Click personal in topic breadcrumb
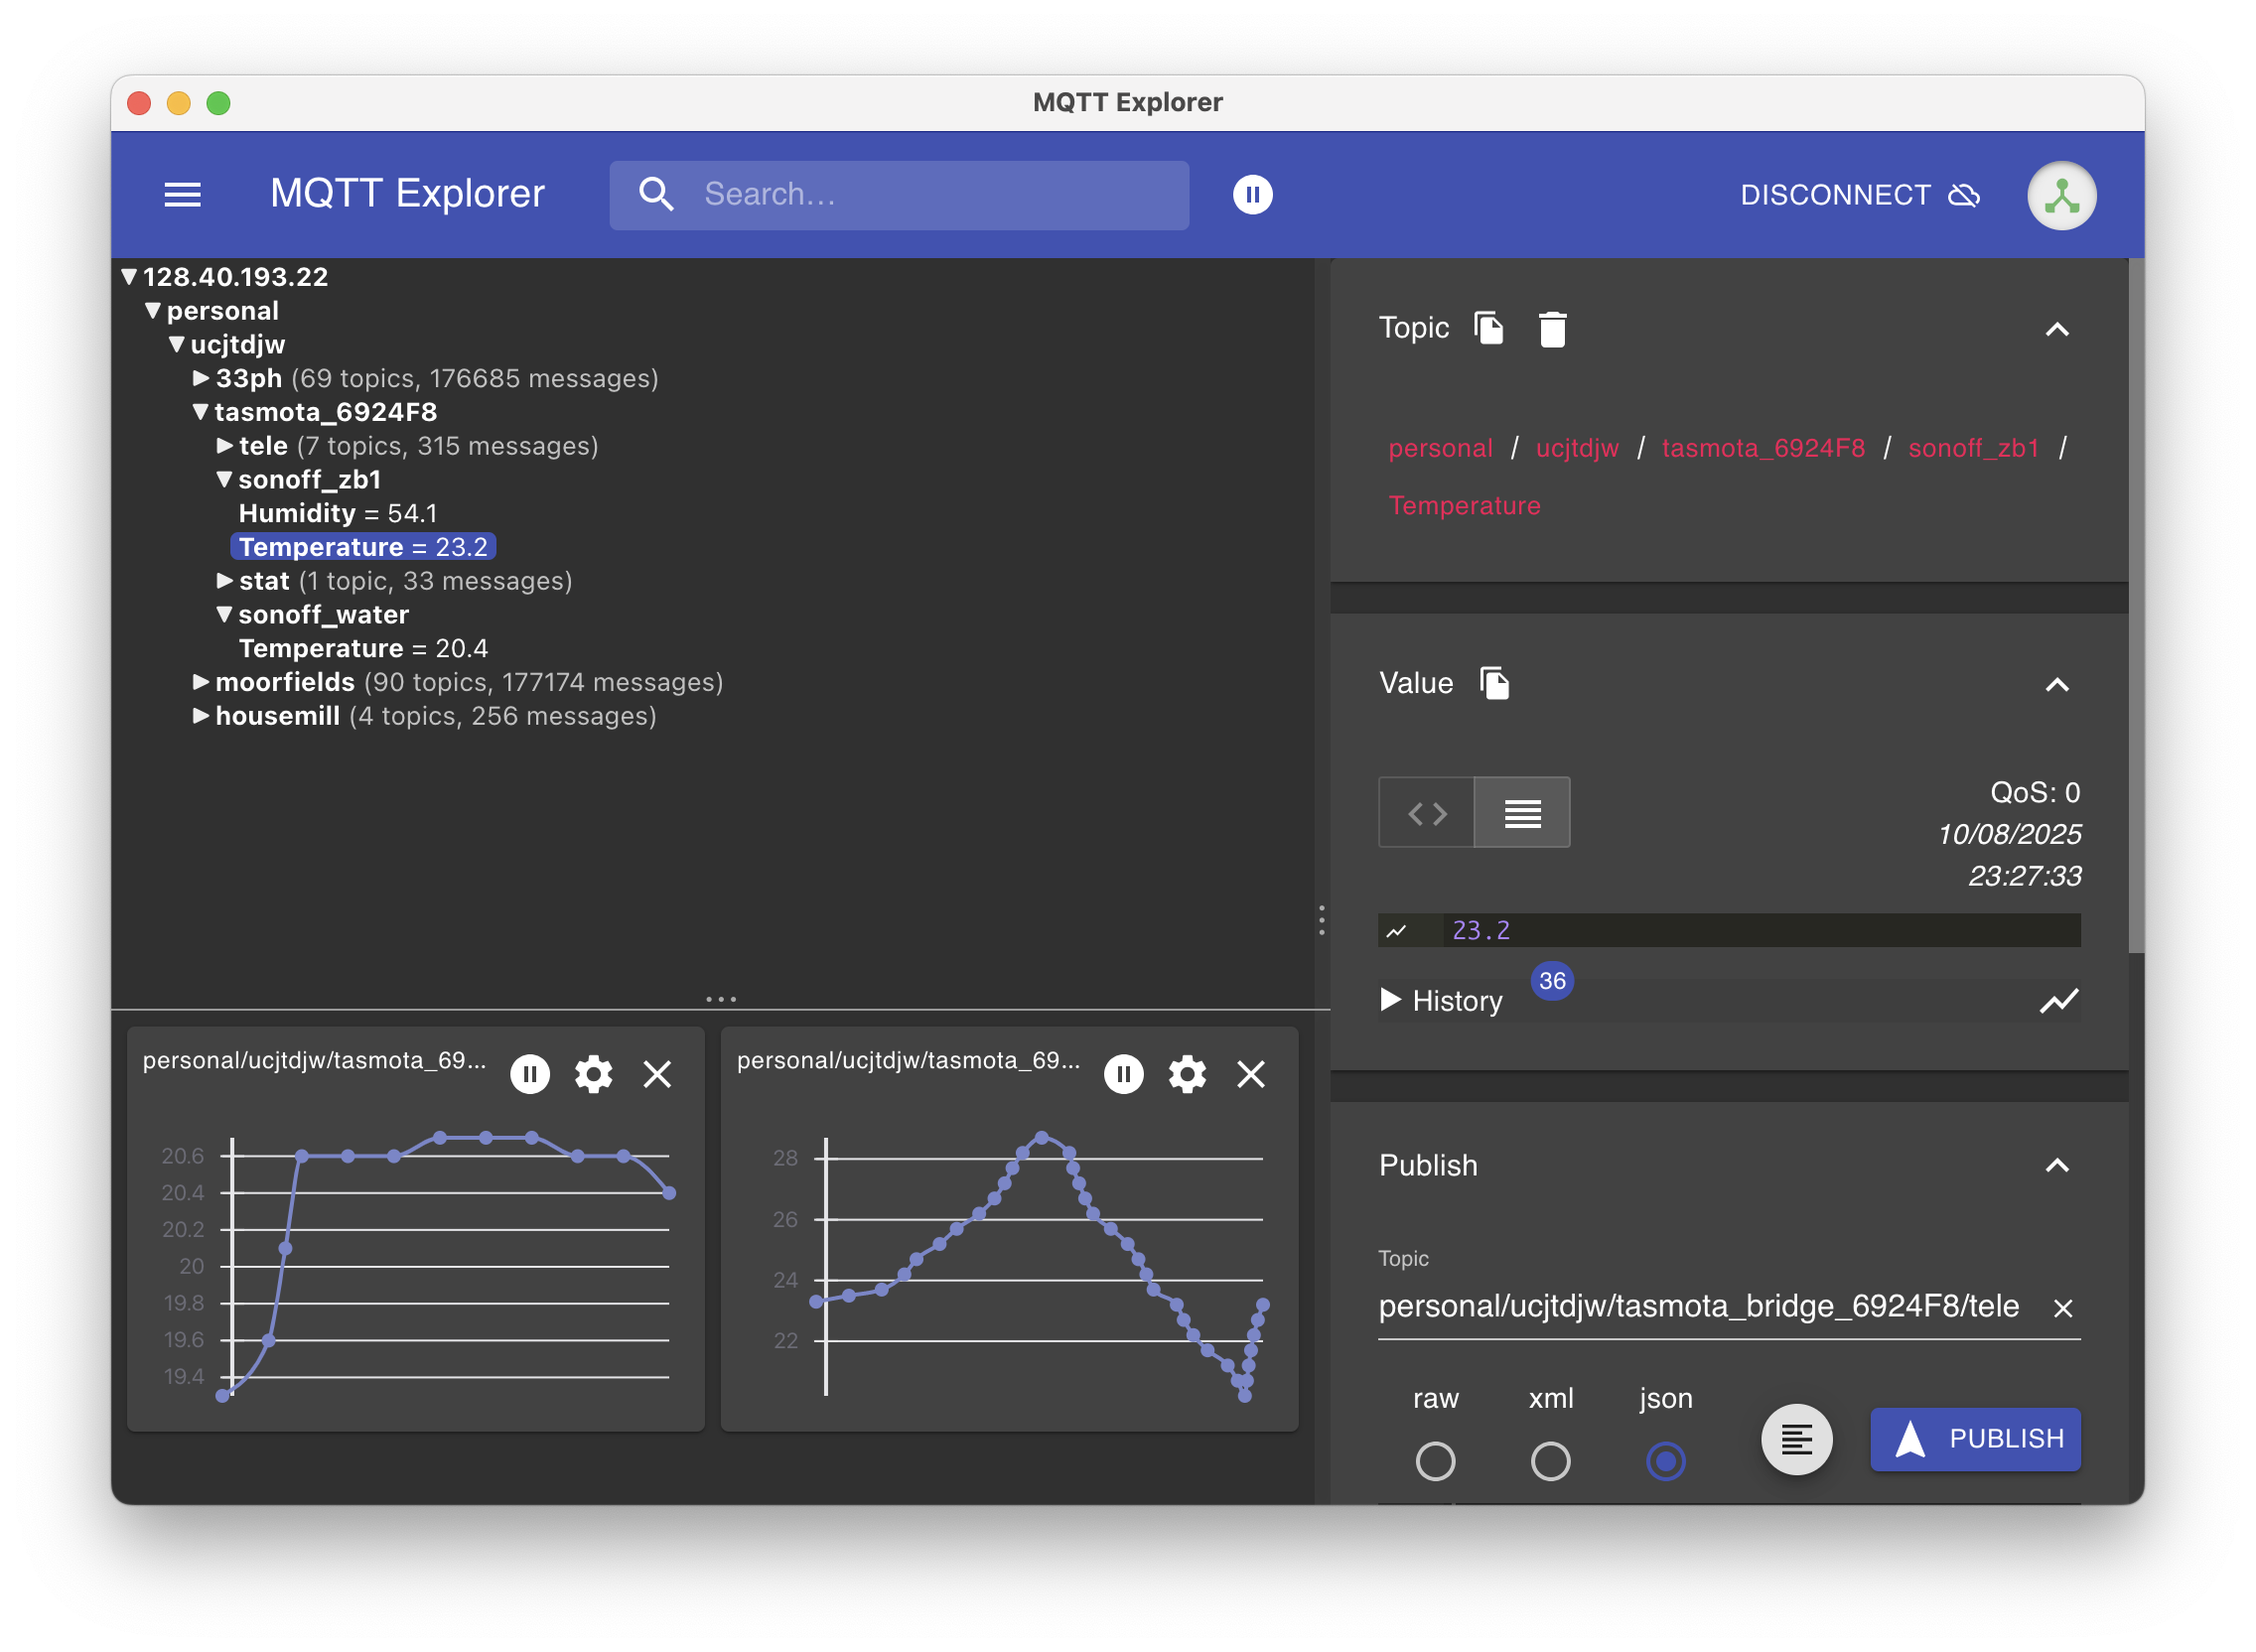Screen dimensions: 2256x1652 [x=1439, y=448]
